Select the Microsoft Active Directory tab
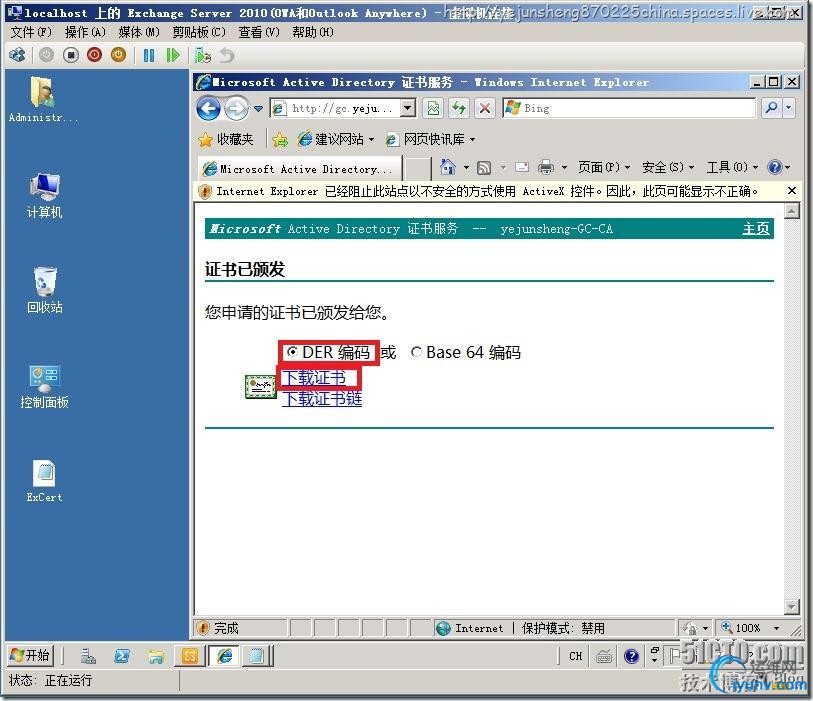This screenshot has width=813, height=701. [299, 169]
